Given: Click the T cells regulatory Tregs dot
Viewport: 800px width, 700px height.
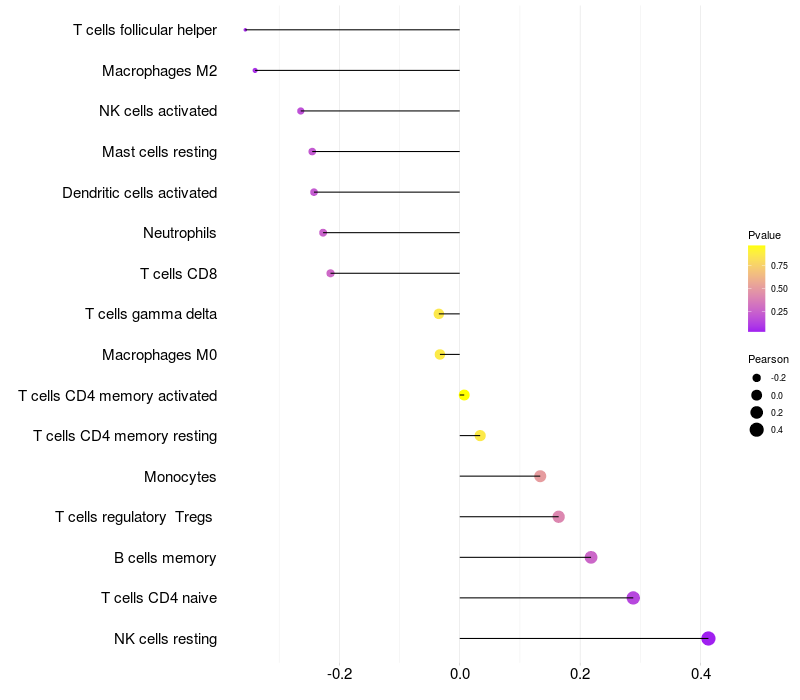Looking at the screenshot, I should click(559, 517).
